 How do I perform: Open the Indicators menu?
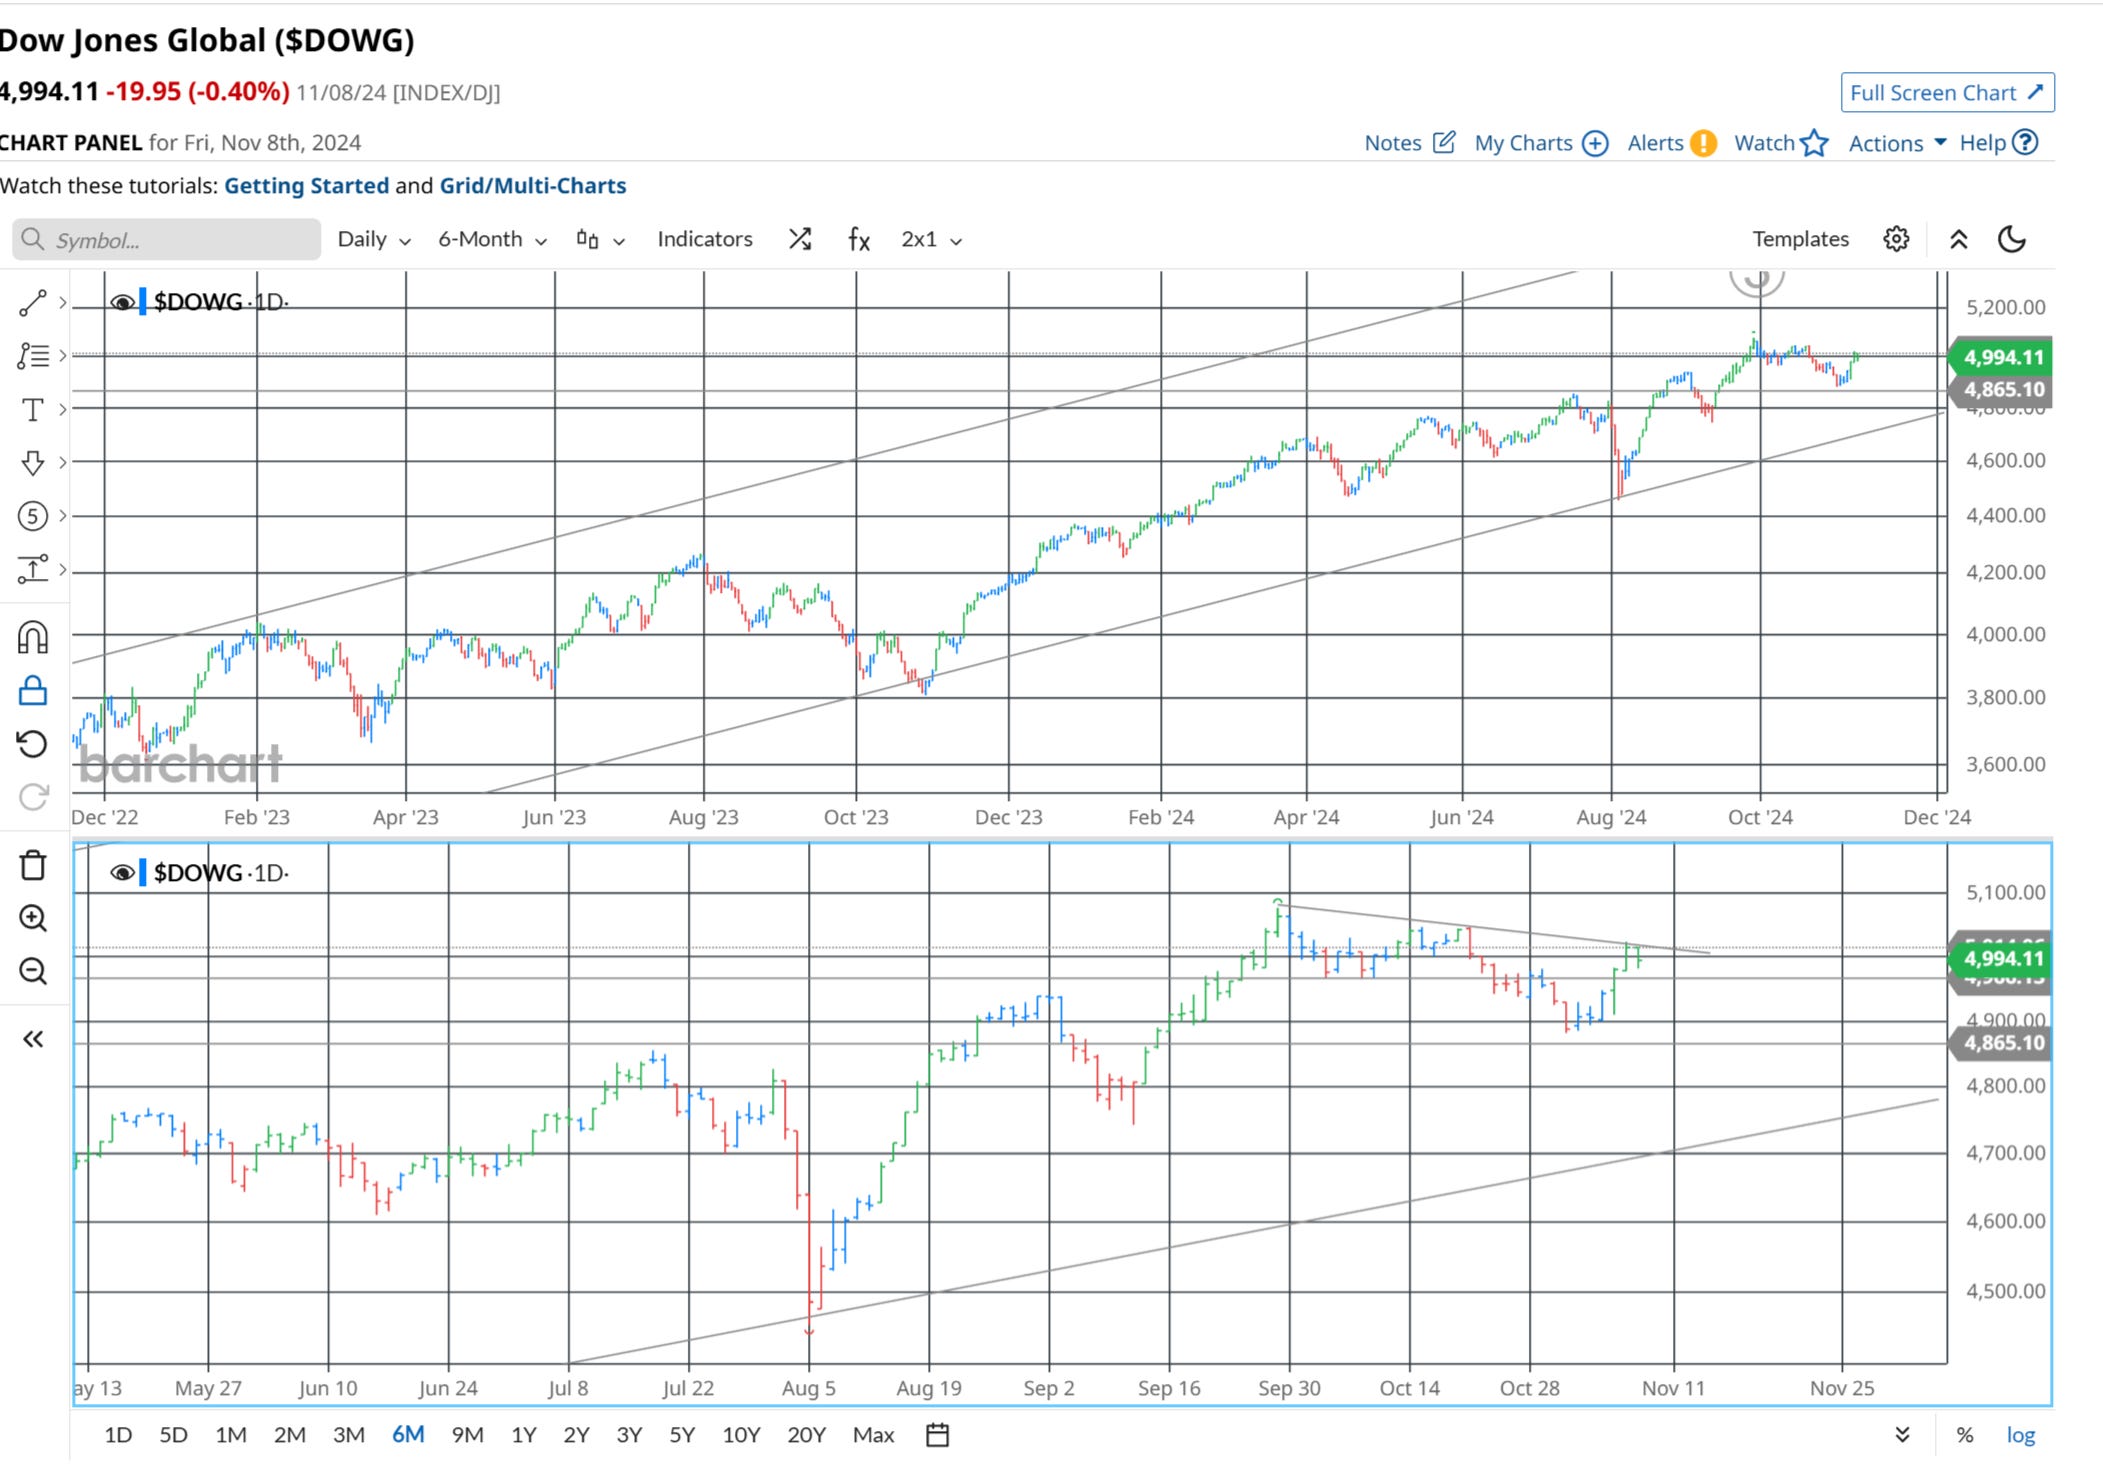point(704,239)
